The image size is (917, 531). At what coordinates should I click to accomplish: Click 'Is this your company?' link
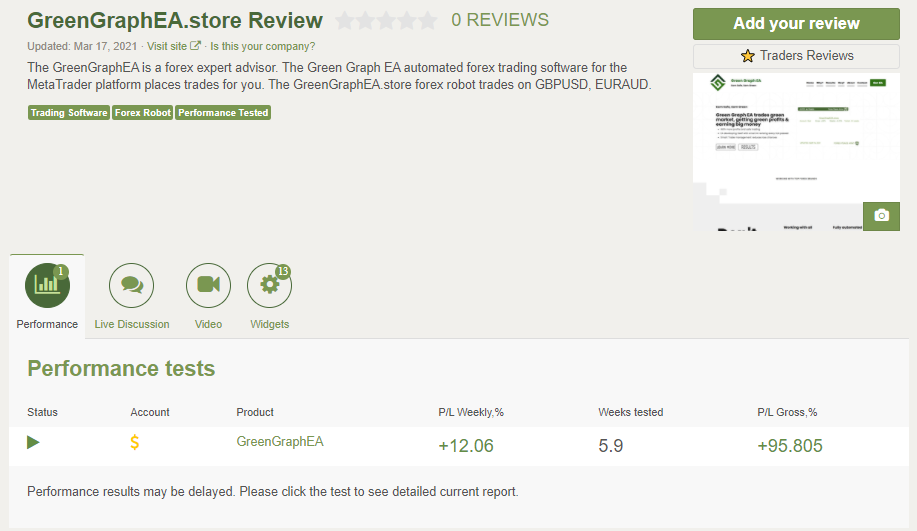click(263, 46)
